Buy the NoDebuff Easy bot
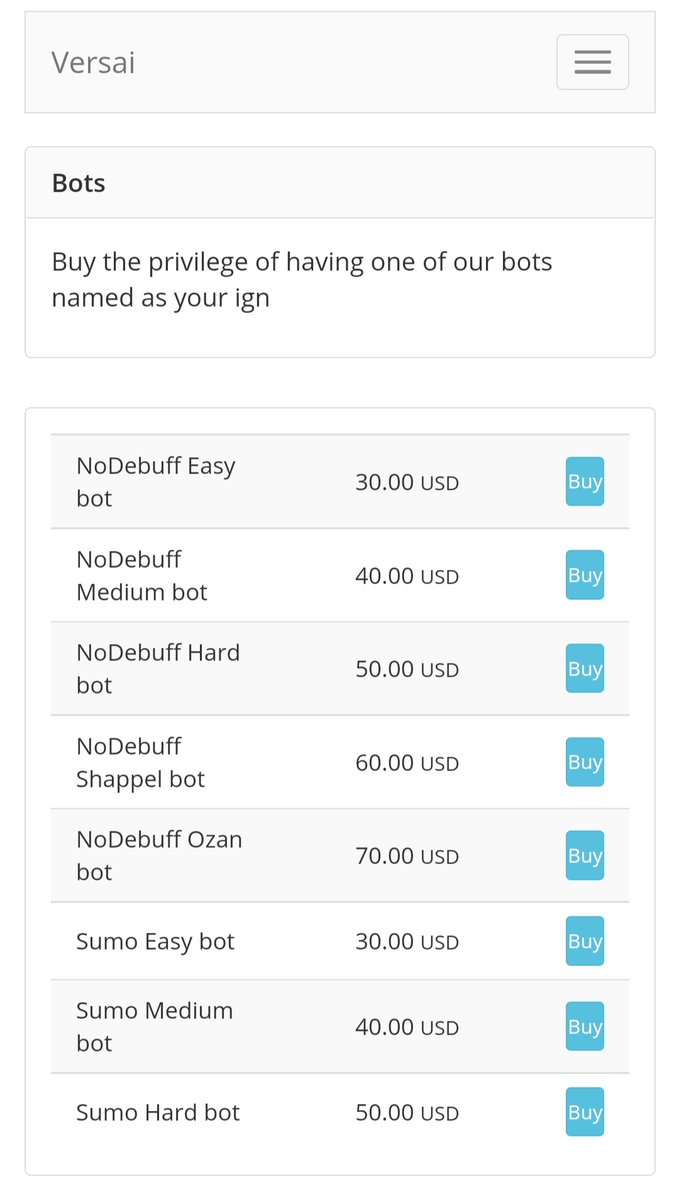Screen dimensions: 679x1200 [584, 481]
